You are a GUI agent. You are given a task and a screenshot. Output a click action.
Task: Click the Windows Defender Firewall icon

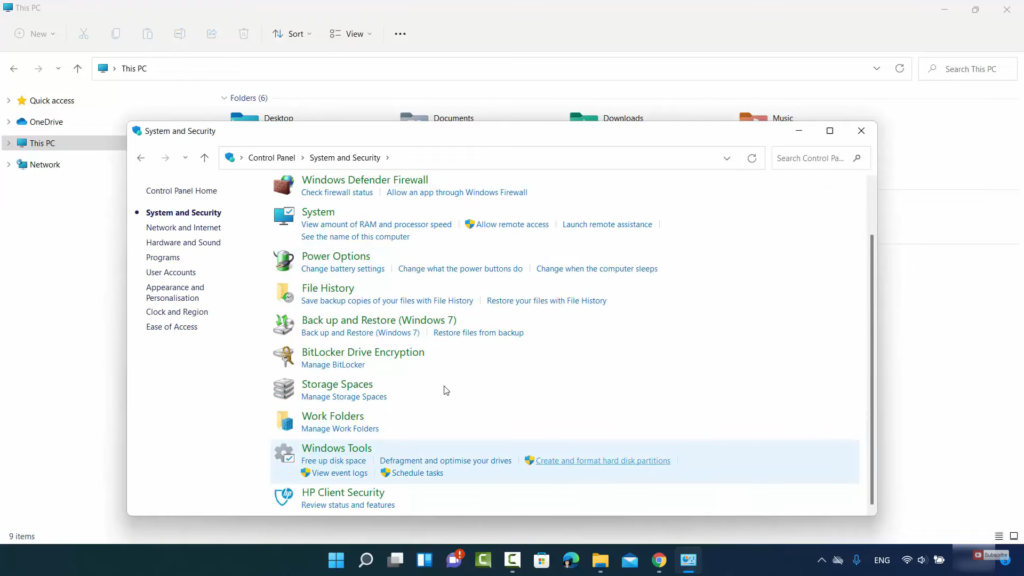[x=284, y=185]
